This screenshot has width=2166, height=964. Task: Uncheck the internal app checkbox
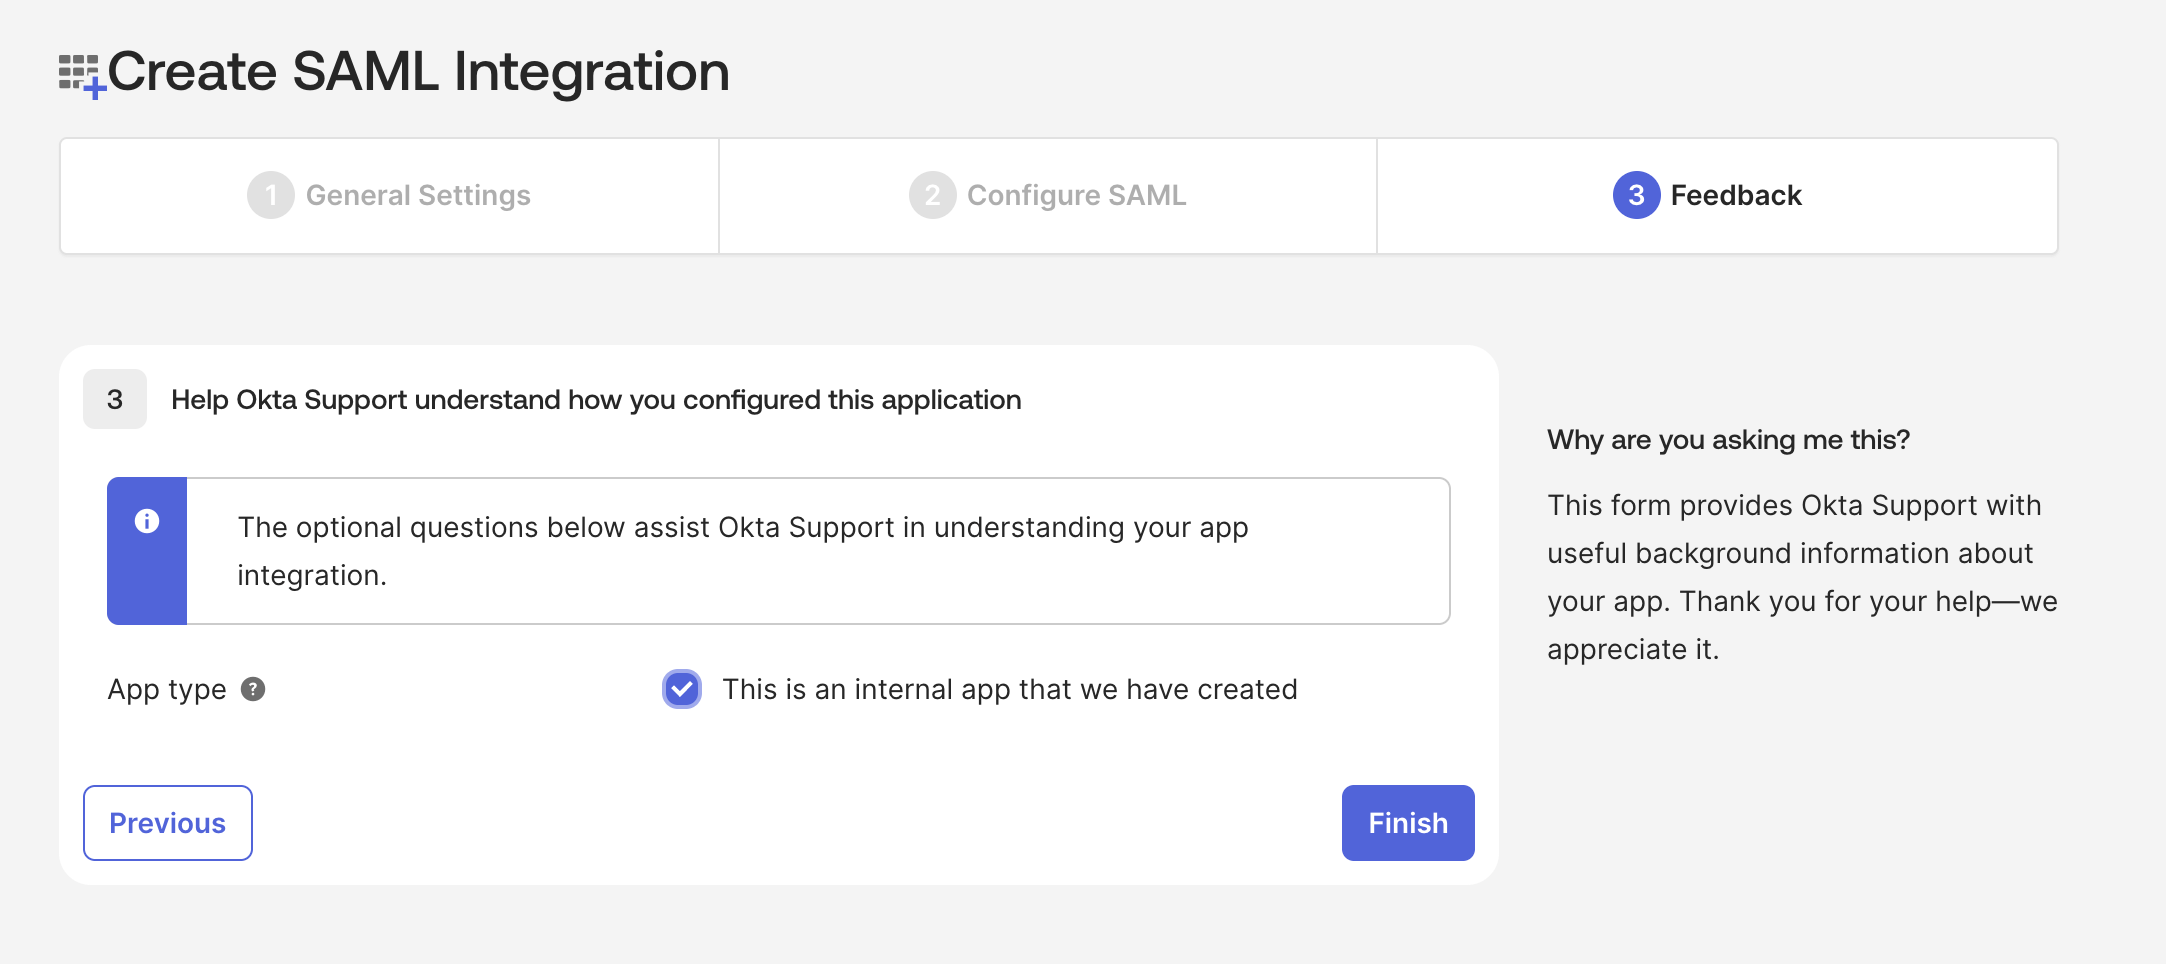point(682,689)
